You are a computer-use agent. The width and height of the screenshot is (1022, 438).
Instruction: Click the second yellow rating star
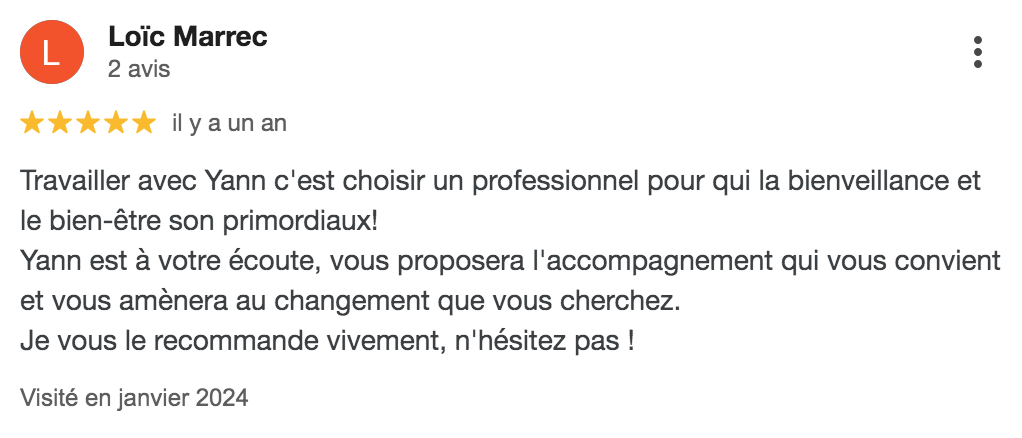tap(60, 123)
